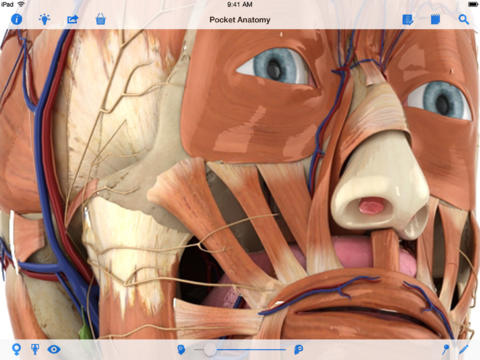The height and width of the screenshot is (360, 480).
Task: Open the search magnifier
Action: tap(463, 19)
